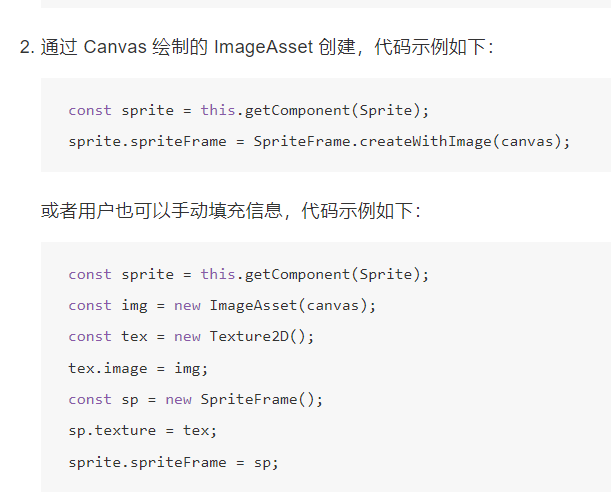Screen dimensions: 611x502
Task: Click SpriteFrame before createWithImage
Action: coord(300,141)
